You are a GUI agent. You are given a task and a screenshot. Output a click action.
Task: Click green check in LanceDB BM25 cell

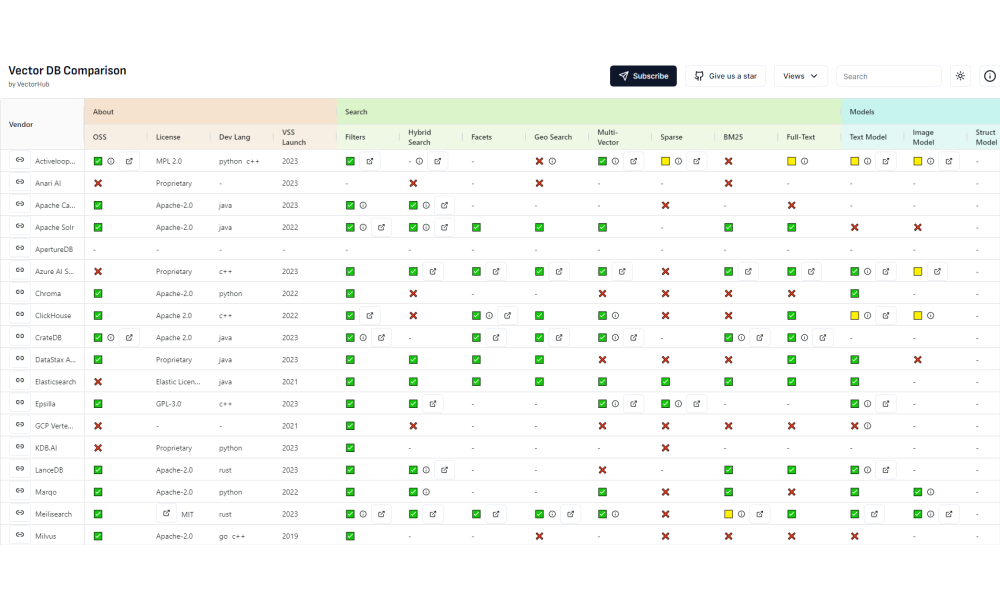click(x=728, y=470)
